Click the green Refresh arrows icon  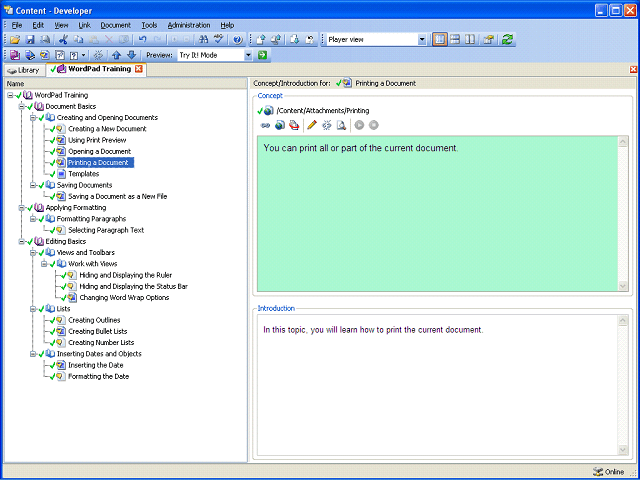(507, 40)
